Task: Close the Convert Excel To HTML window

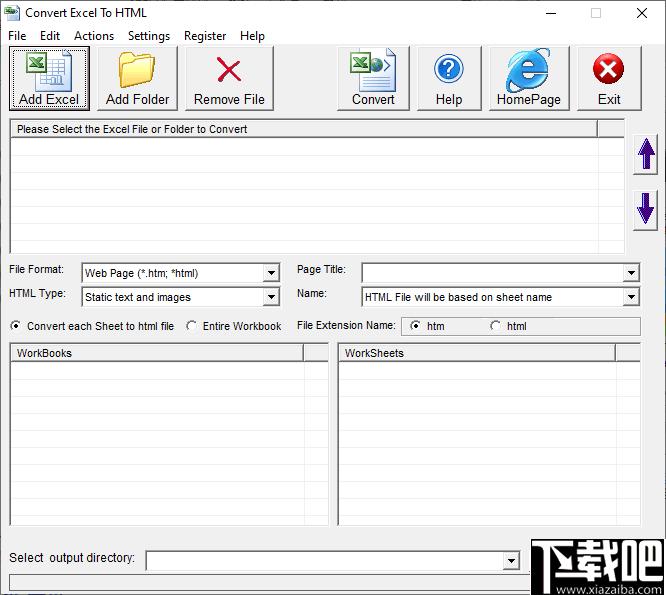Action: [x=642, y=13]
